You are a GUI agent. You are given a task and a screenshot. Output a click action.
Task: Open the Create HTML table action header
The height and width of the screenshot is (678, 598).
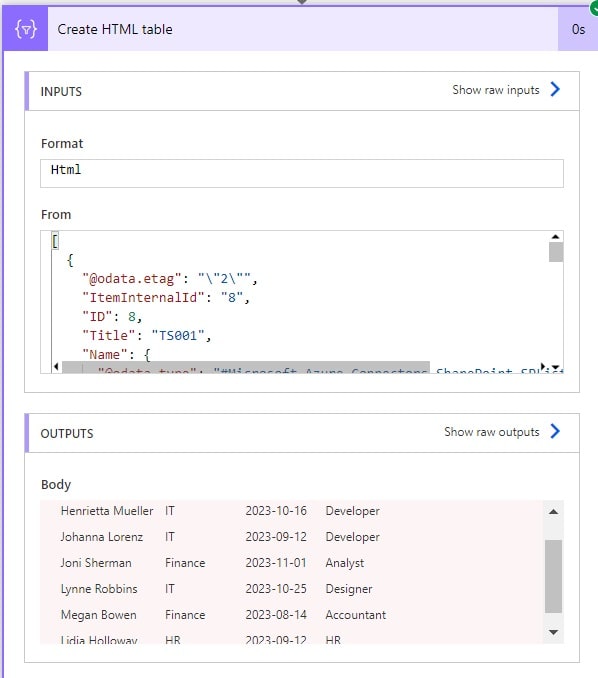click(303, 29)
